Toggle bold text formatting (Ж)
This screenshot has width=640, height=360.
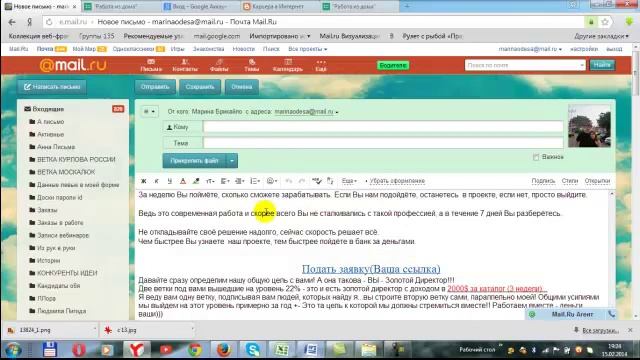(x=144, y=181)
